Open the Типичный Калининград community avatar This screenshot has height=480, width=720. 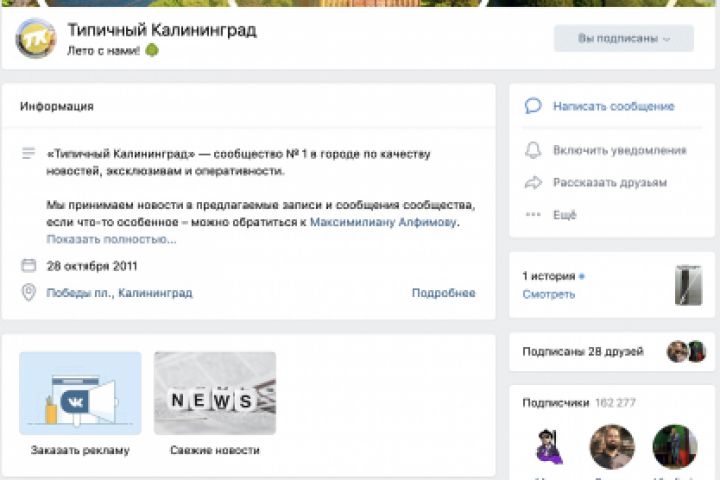(x=36, y=39)
